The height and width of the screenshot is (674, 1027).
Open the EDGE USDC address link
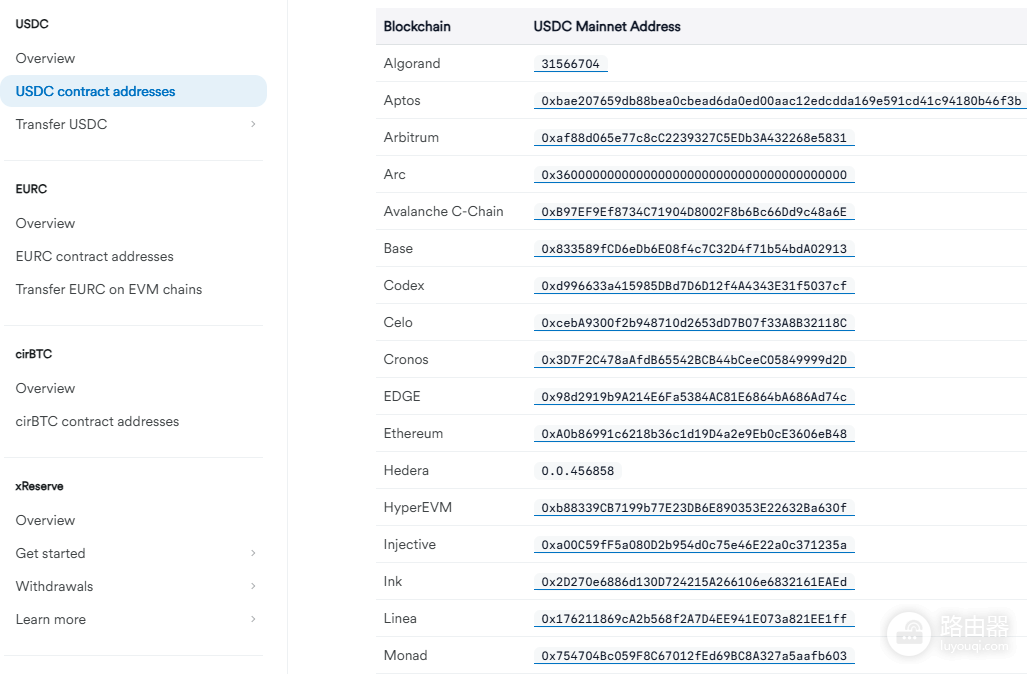[x=694, y=396]
